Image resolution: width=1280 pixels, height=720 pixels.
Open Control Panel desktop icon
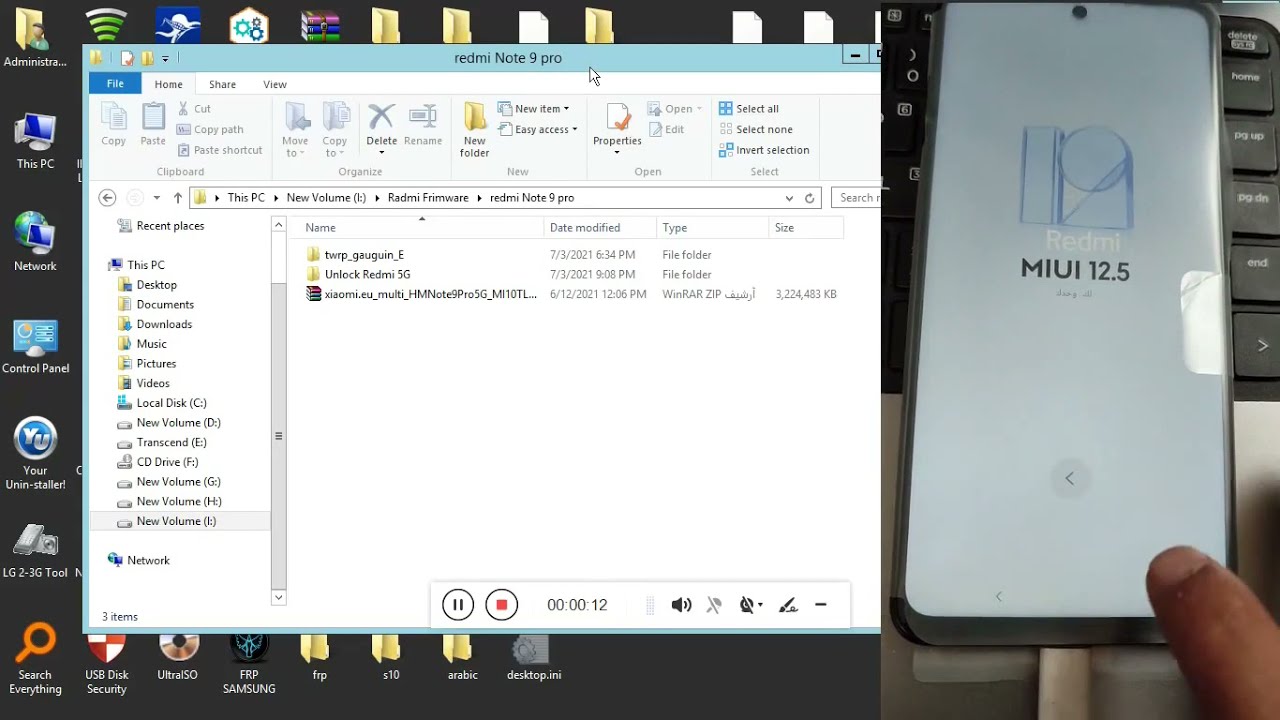pyautogui.click(x=36, y=347)
